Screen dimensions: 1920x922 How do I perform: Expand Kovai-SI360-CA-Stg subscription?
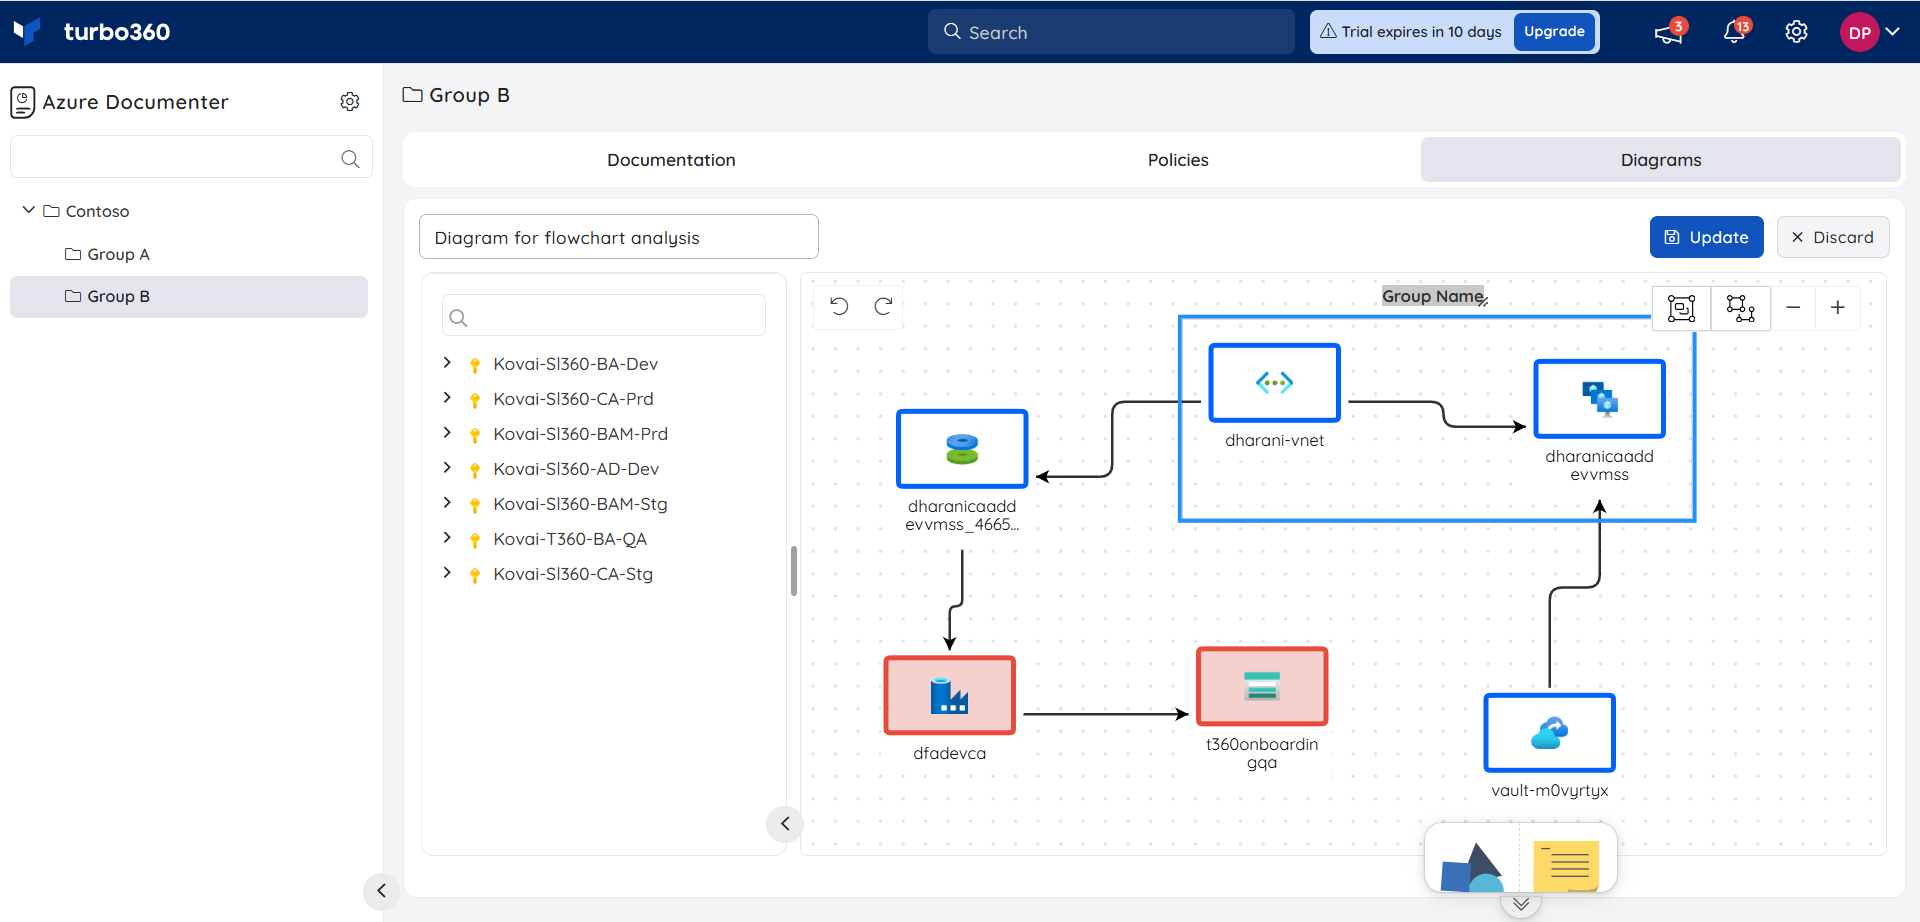point(447,573)
